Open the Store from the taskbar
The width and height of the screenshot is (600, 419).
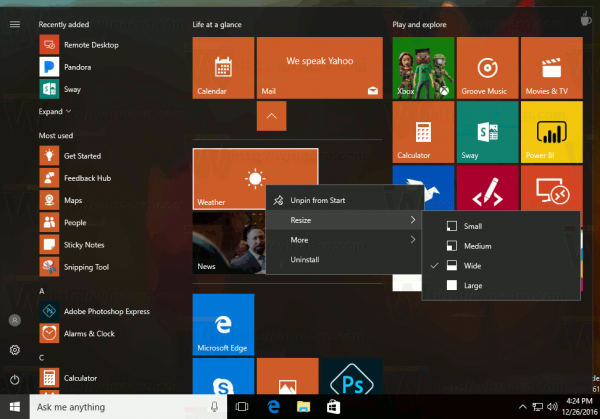point(333,407)
